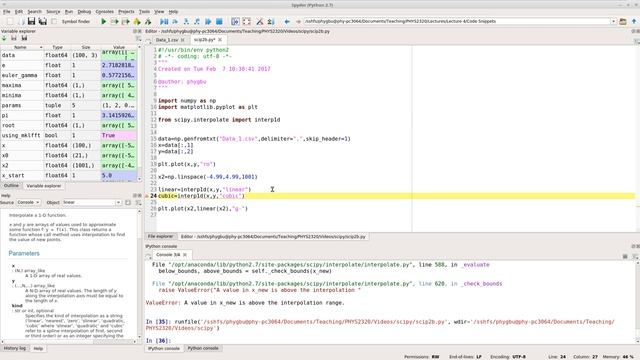Open the Consoles menu
Image resolution: width=640 pixels, height=360 pixels.
click(104, 11)
